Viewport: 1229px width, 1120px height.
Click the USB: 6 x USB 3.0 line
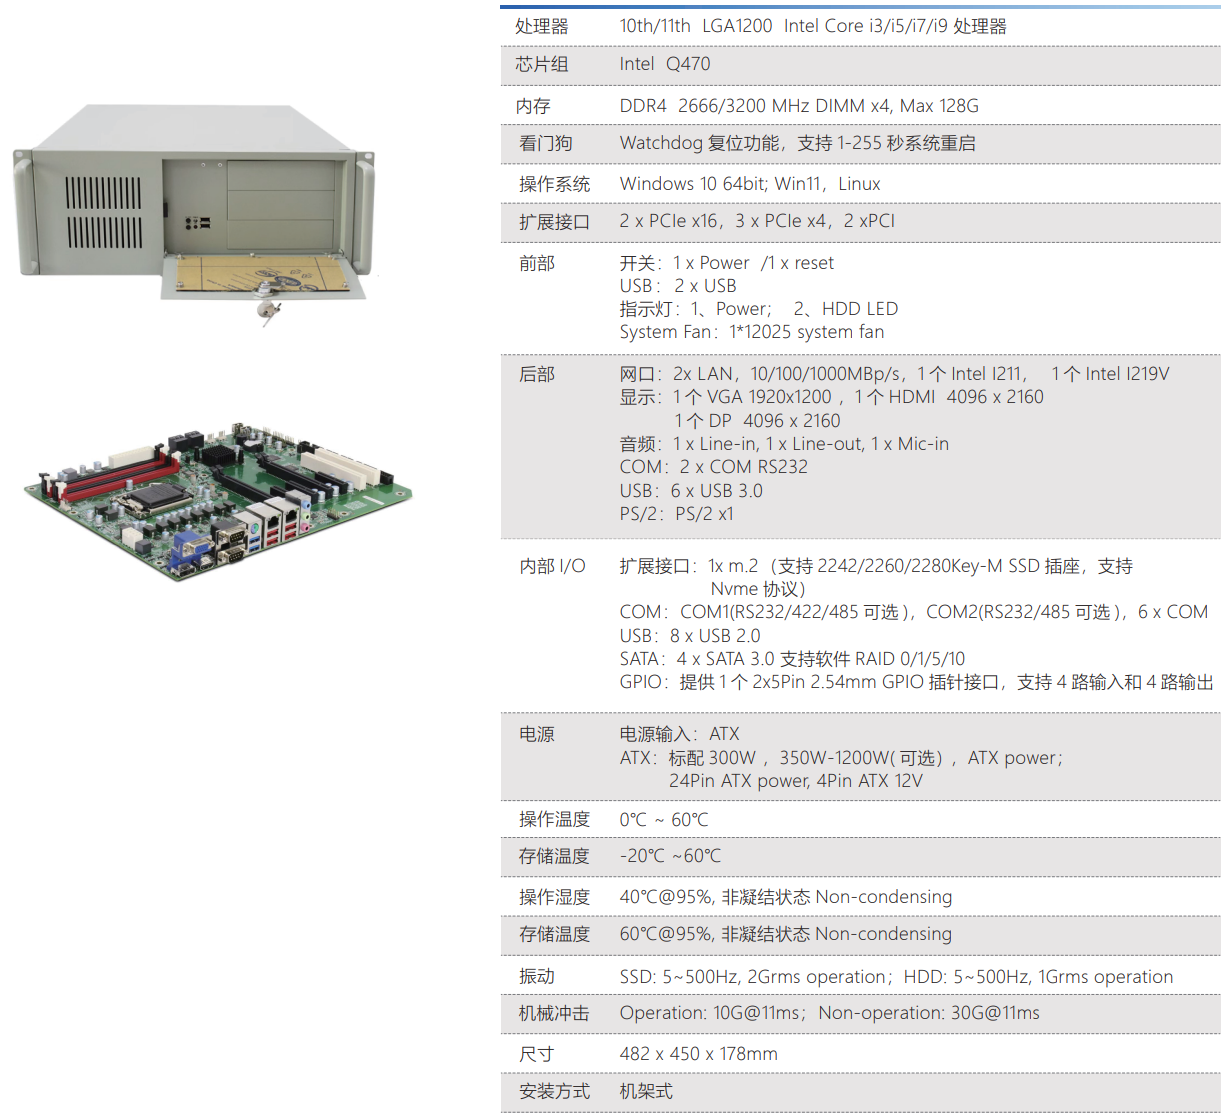coord(691,491)
